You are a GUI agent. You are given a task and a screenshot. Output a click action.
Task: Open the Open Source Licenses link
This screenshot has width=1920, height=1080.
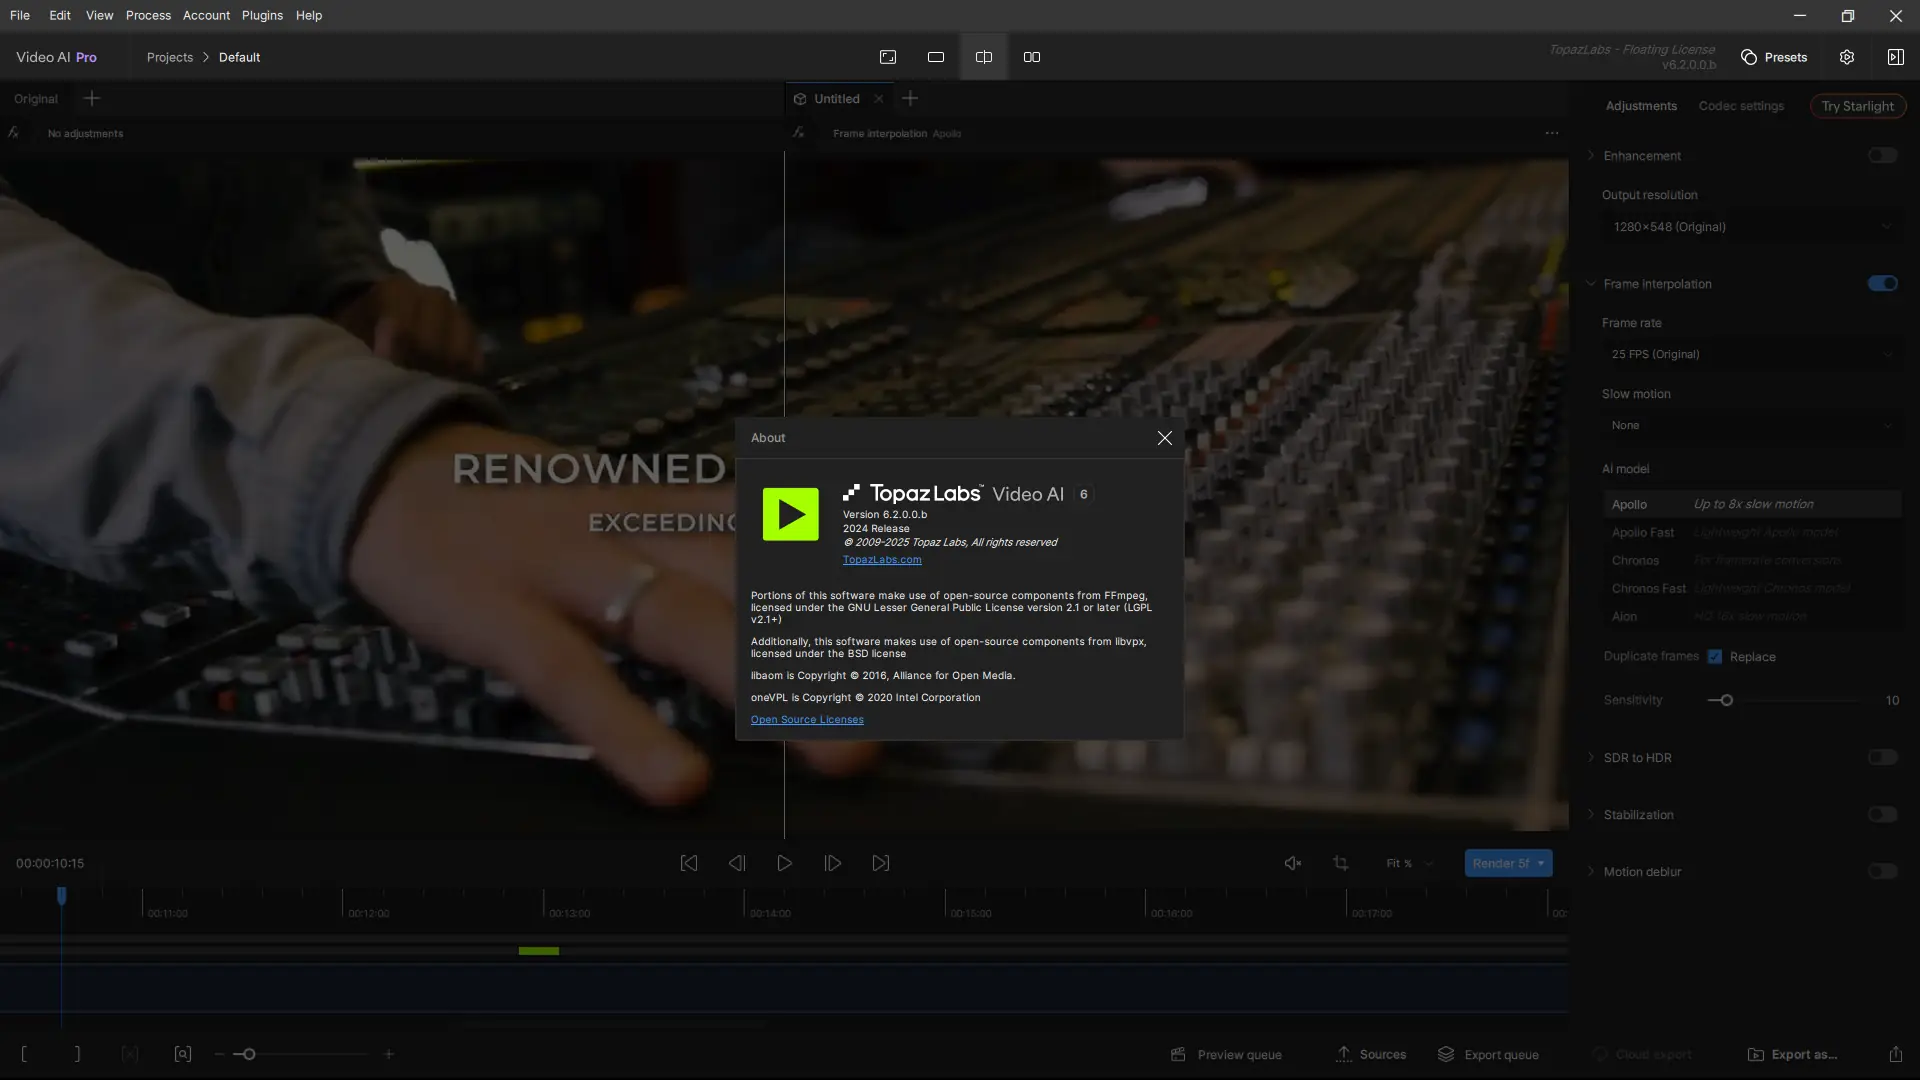(x=806, y=720)
